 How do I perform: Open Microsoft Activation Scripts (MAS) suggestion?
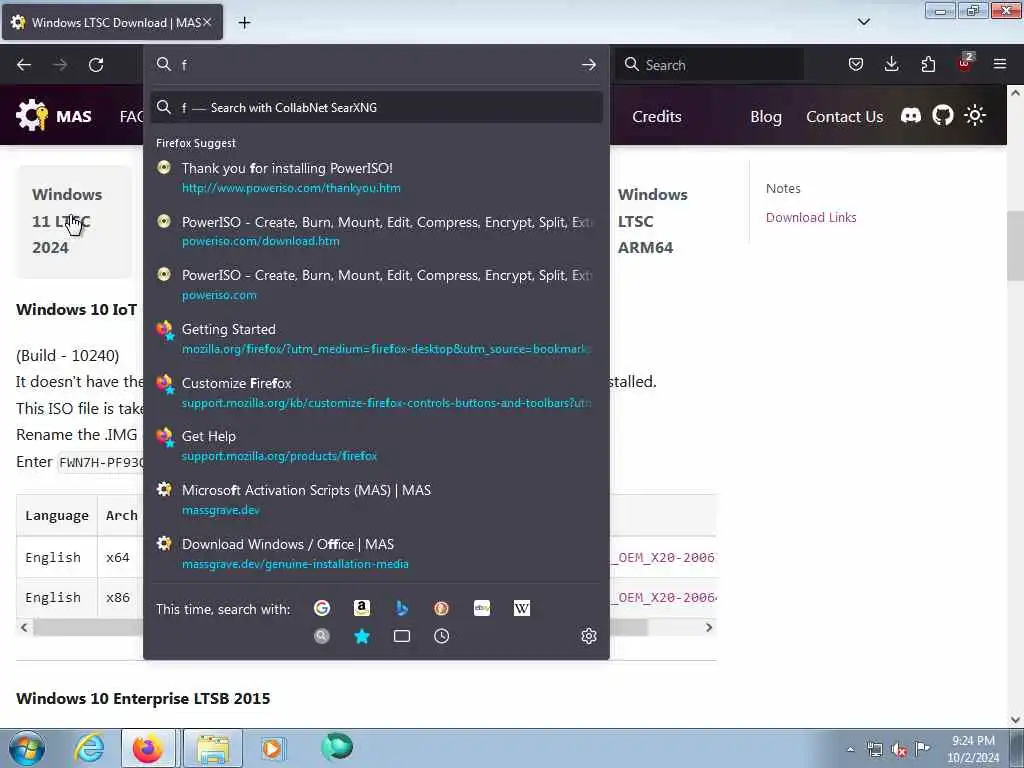click(376, 499)
